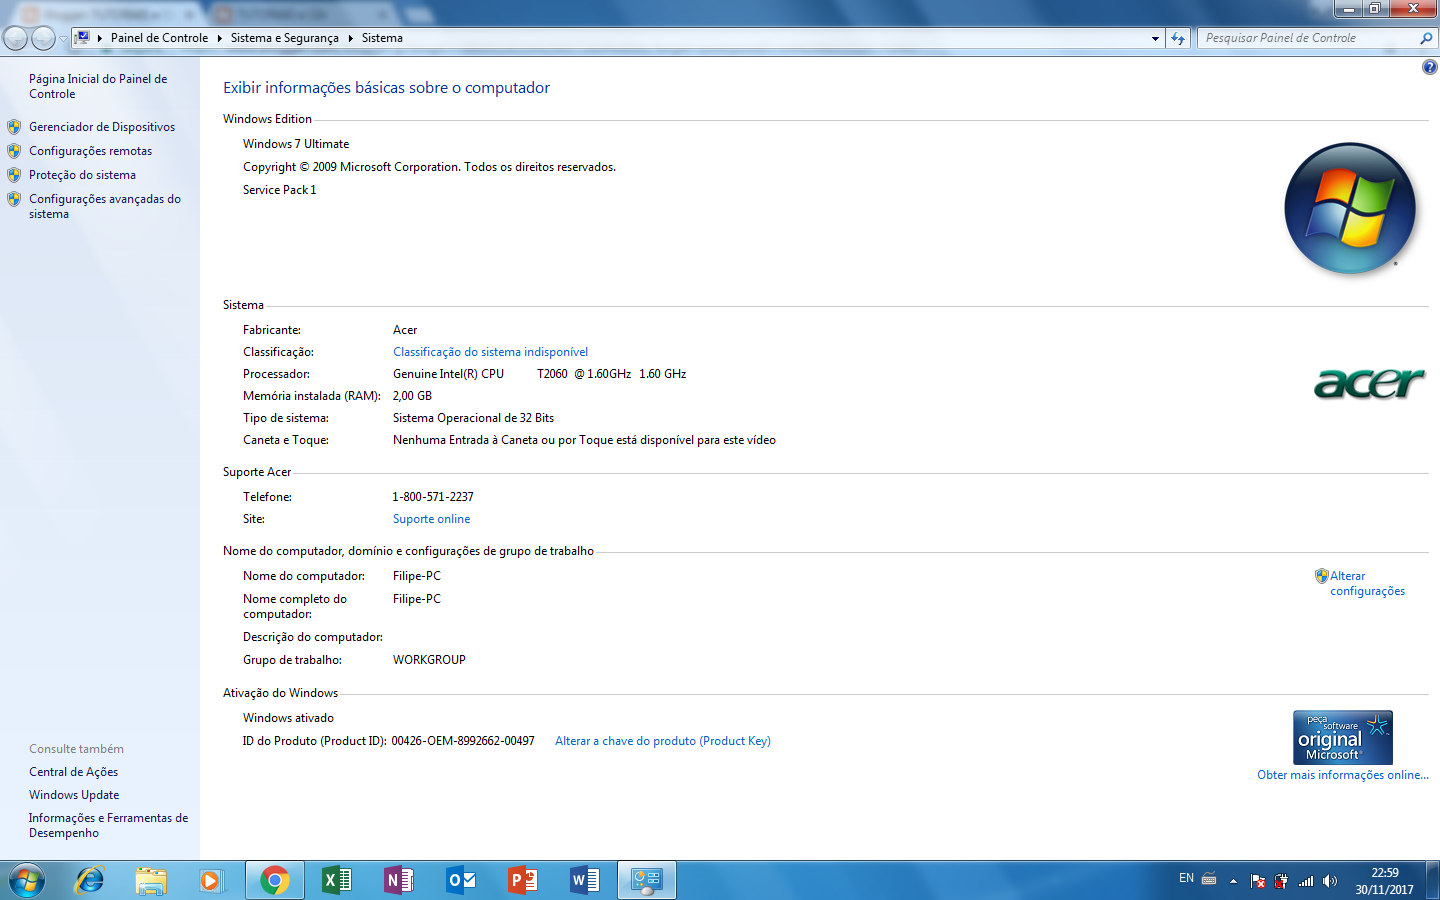Viewport: 1440px width, 900px height.
Task: Open the volume speaker tray icon
Action: (1329, 881)
